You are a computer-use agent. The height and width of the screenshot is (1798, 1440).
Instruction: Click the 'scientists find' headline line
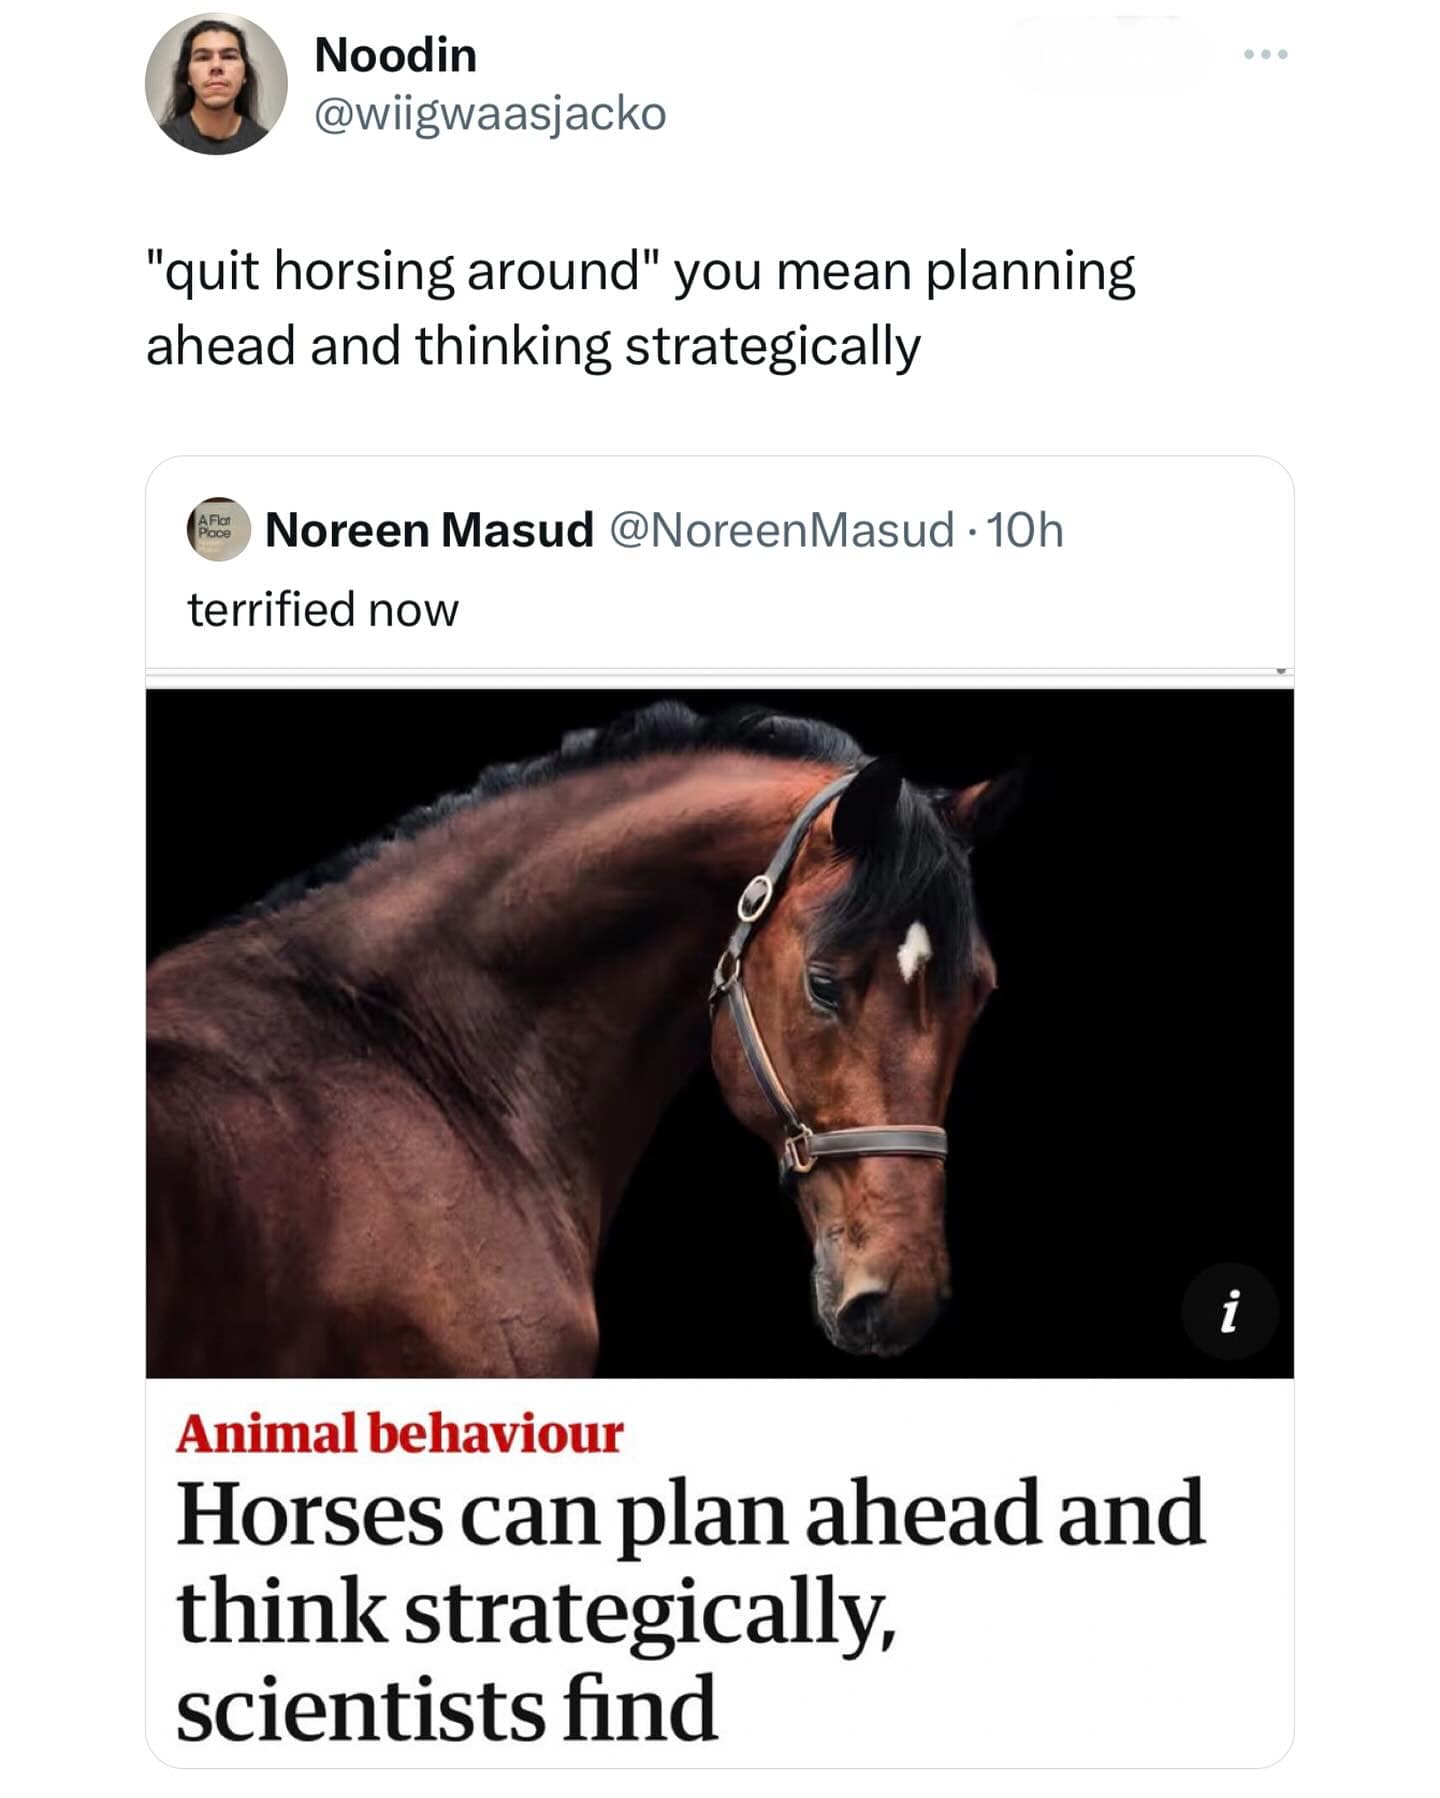pos(446,1708)
